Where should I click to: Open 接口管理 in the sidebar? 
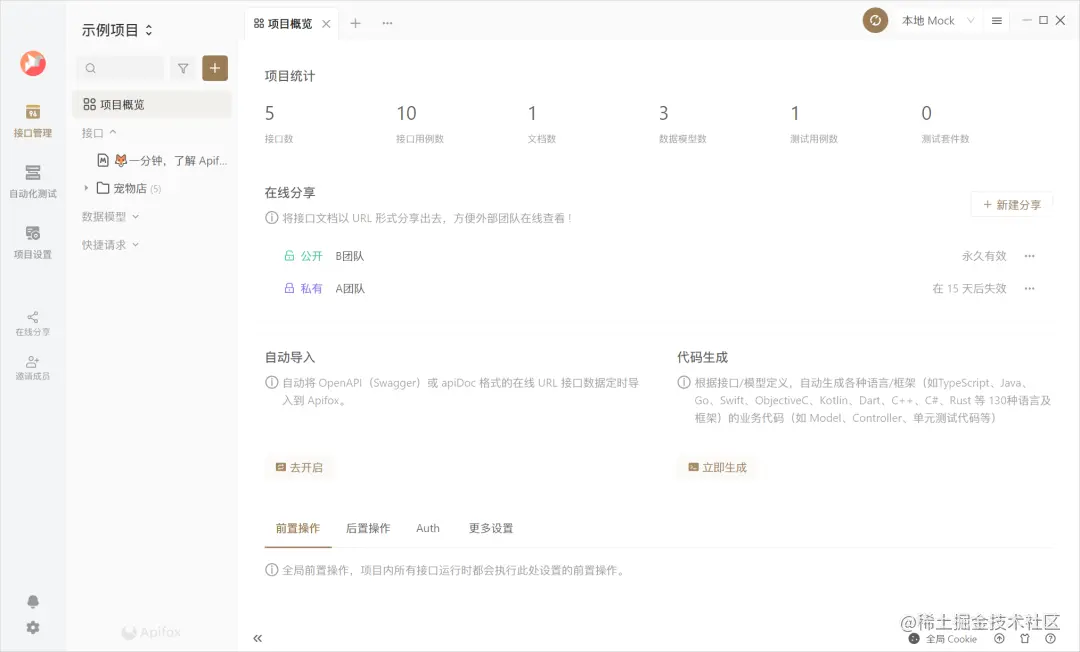click(32, 120)
